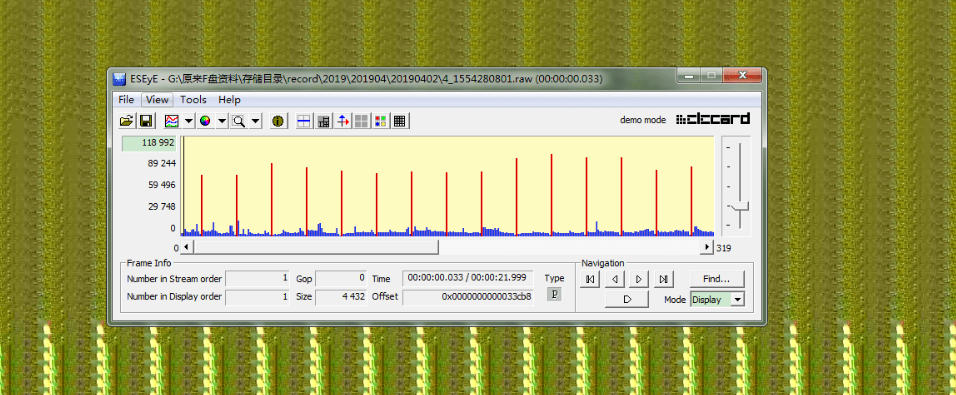Click the vertical zoom slider handle

[740, 206]
